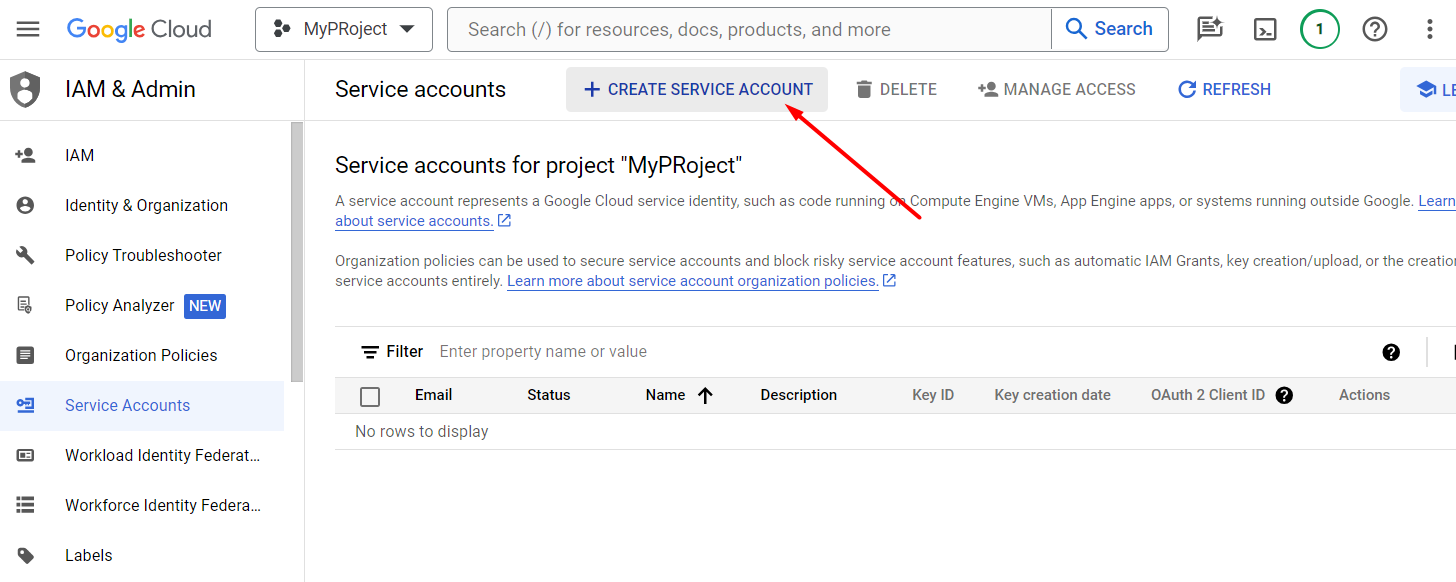Image resolution: width=1456 pixels, height=582 pixels.
Task: Click the DELETE toolbar button
Action: (896, 89)
